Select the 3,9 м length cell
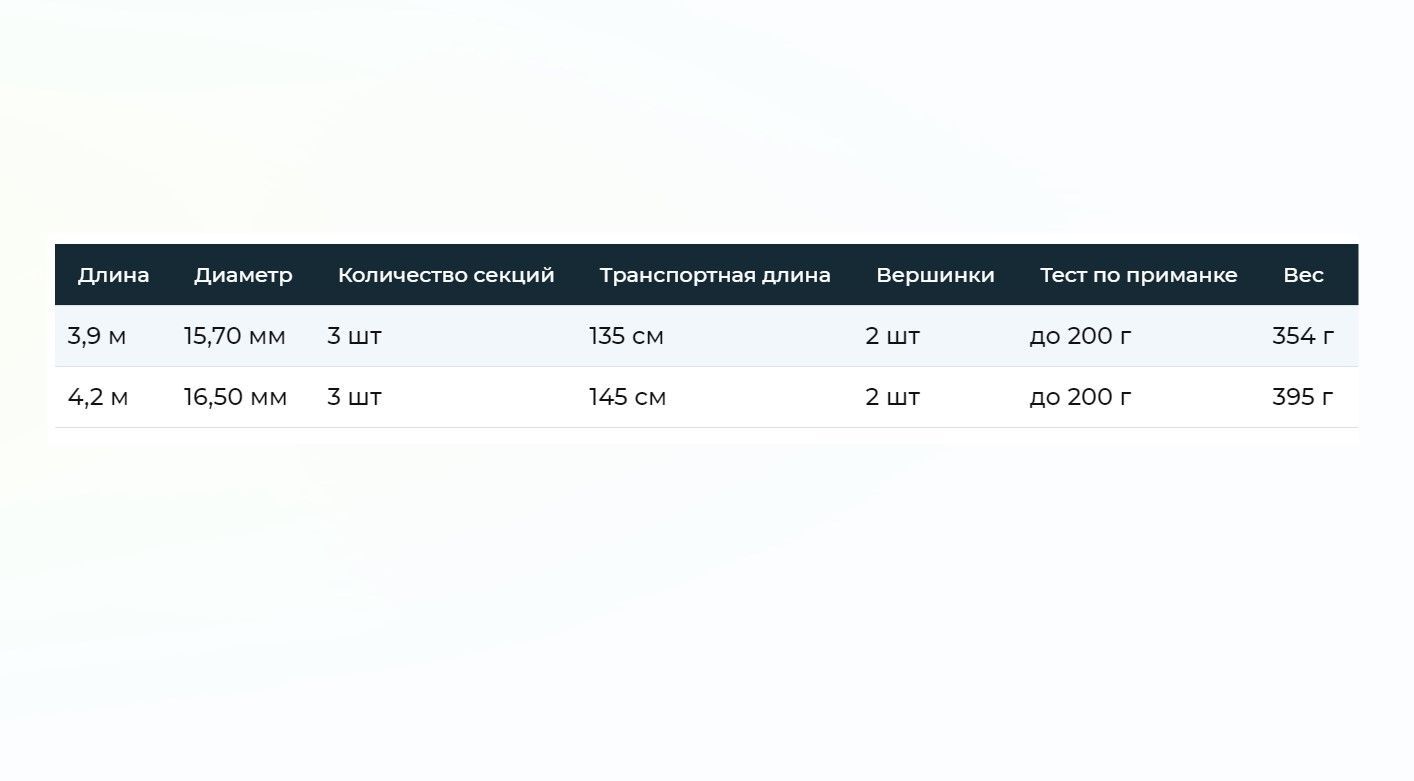Image resolution: width=1414 pixels, height=781 pixels. [x=97, y=336]
